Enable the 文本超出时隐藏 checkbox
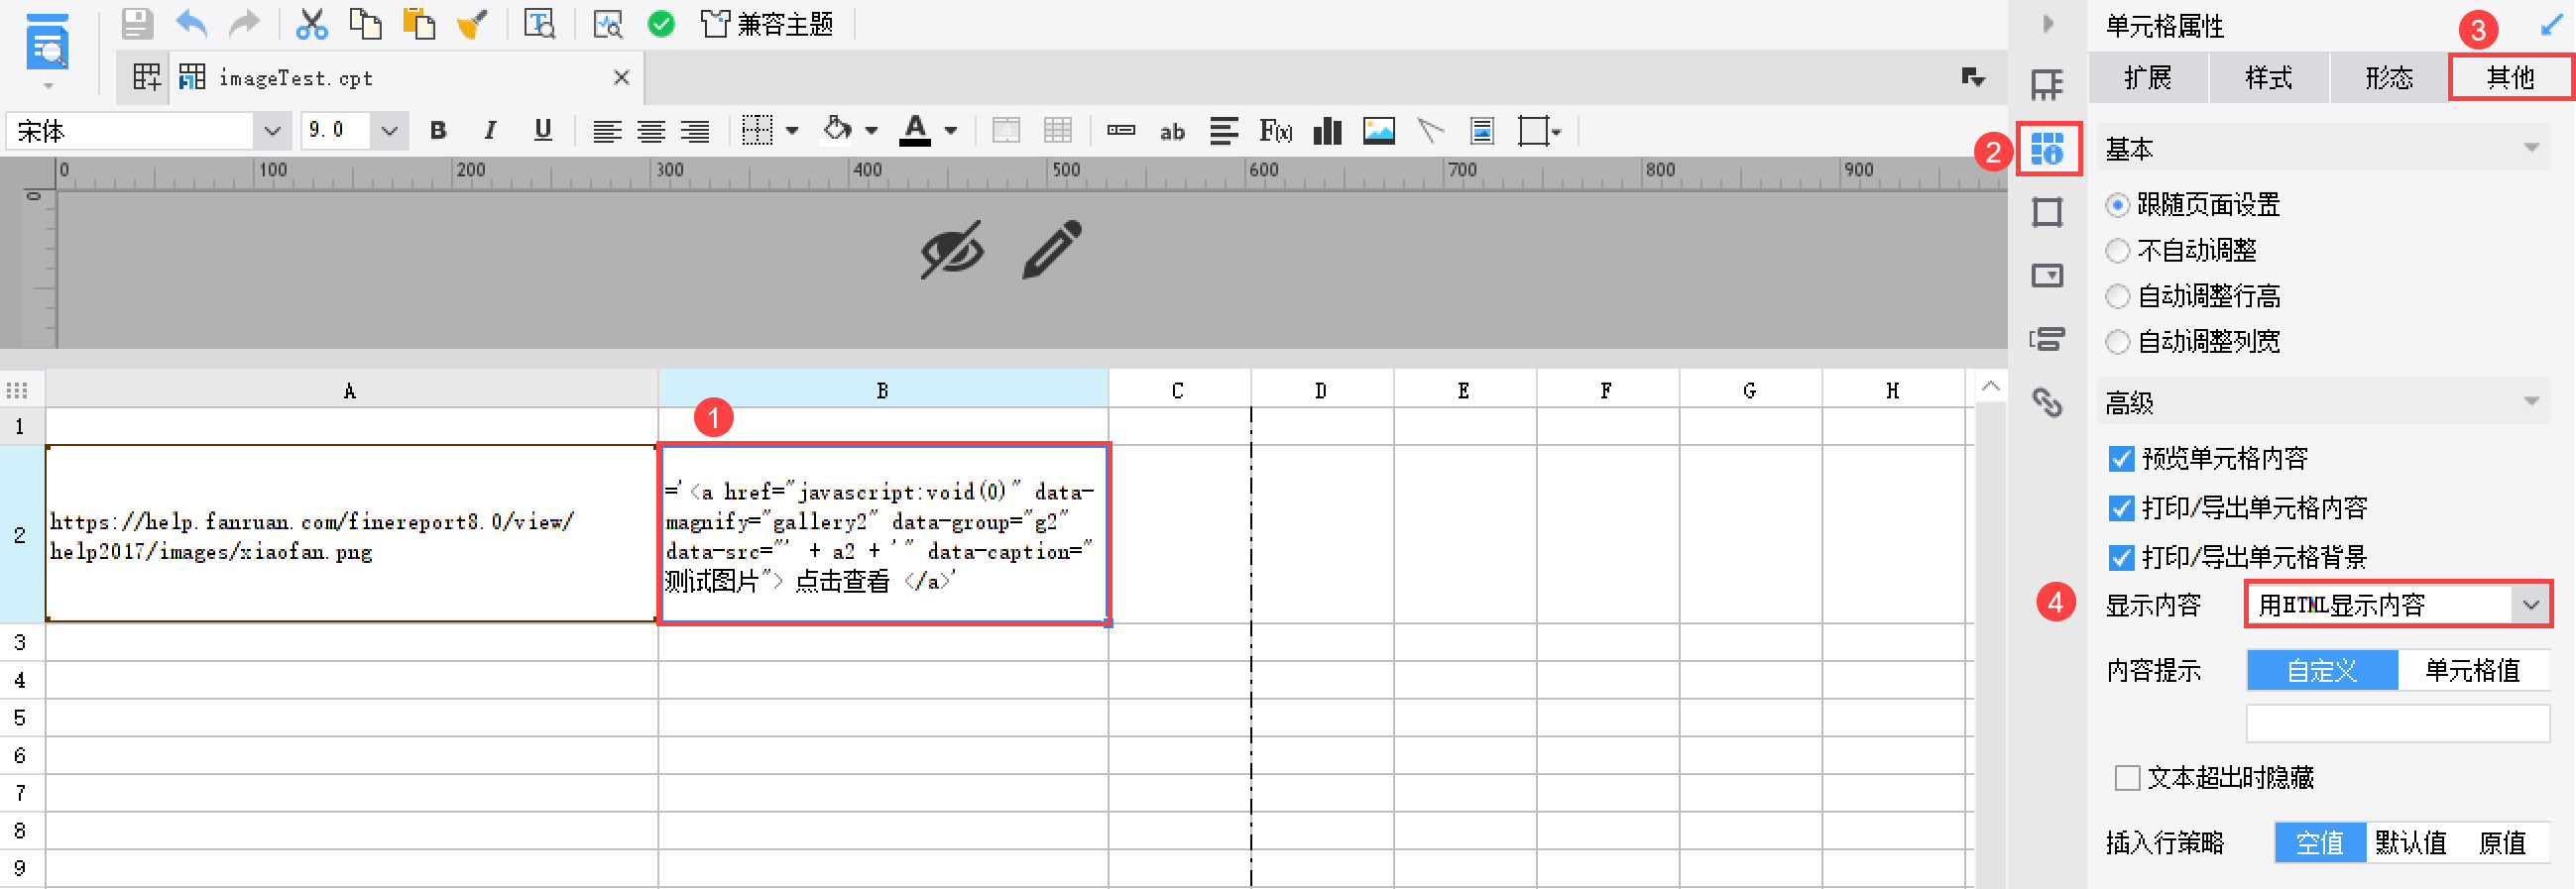Image resolution: width=2576 pixels, height=889 pixels. point(2127,778)
